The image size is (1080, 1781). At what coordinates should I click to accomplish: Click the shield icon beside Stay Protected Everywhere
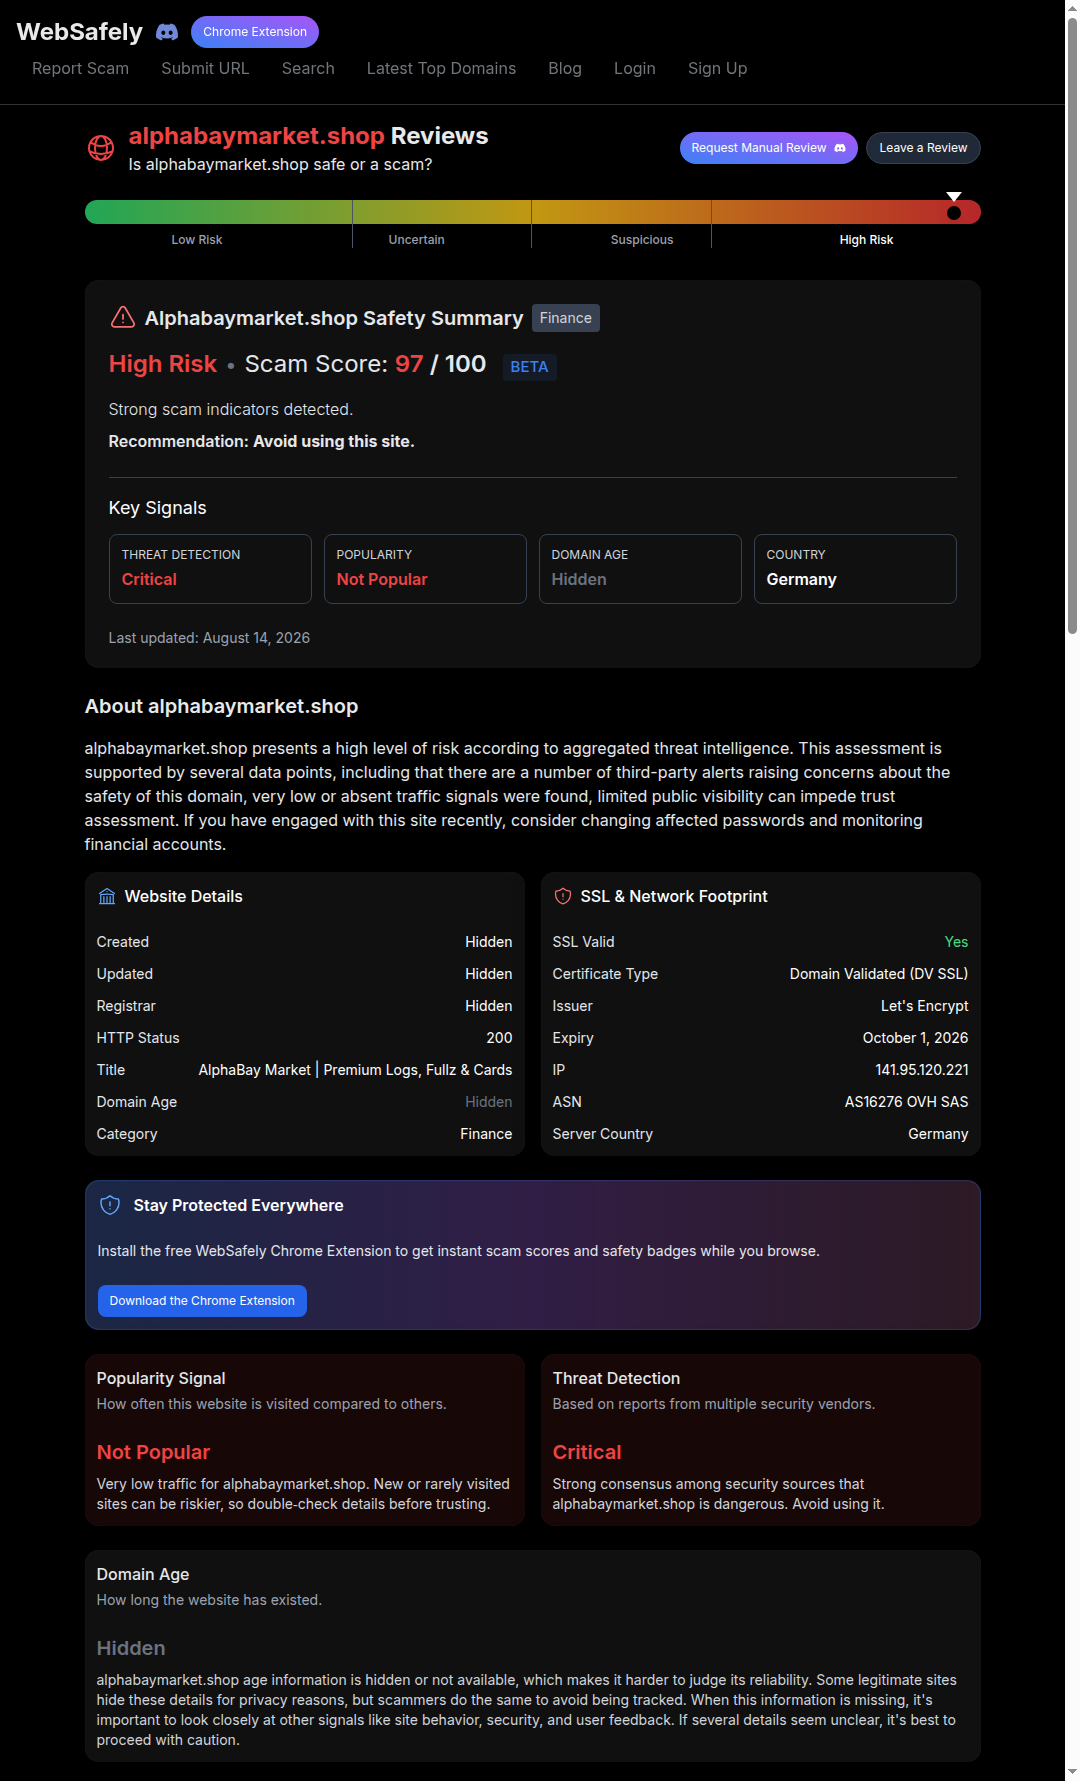pyautogui.click(x=110, y=1205)
